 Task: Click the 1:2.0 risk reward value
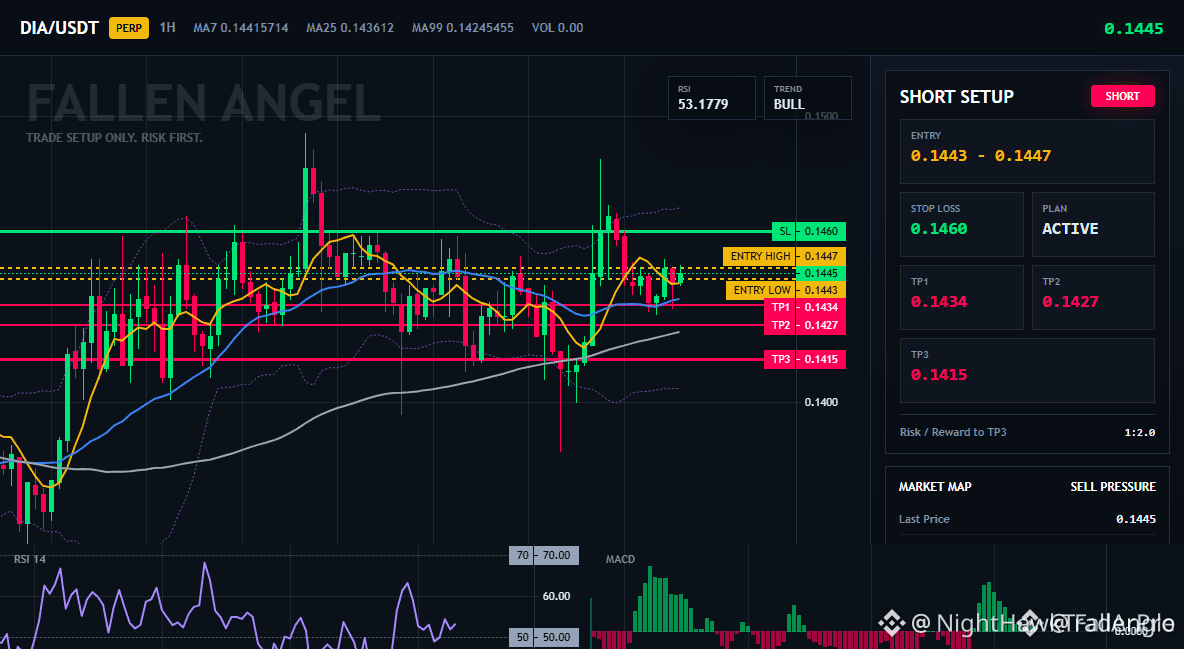(1139, 432)
